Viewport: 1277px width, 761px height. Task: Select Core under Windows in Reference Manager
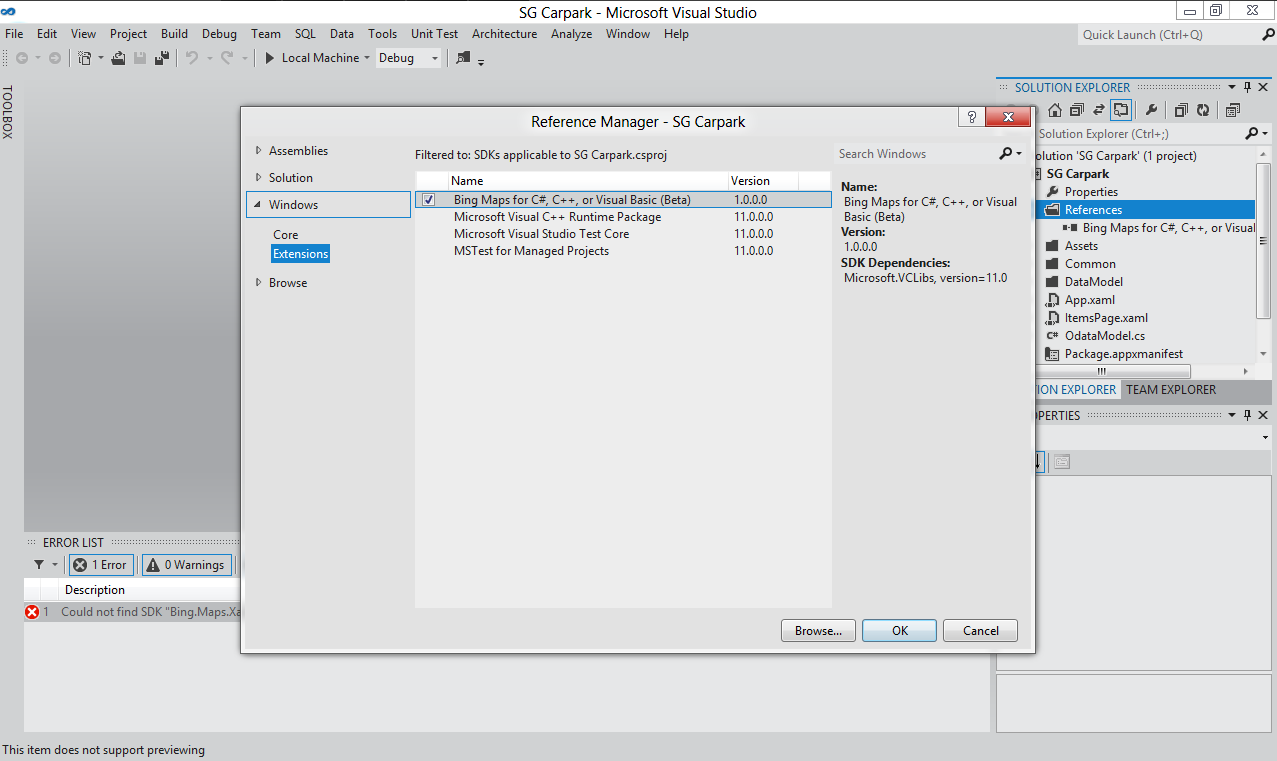click(x=286, y=235)
